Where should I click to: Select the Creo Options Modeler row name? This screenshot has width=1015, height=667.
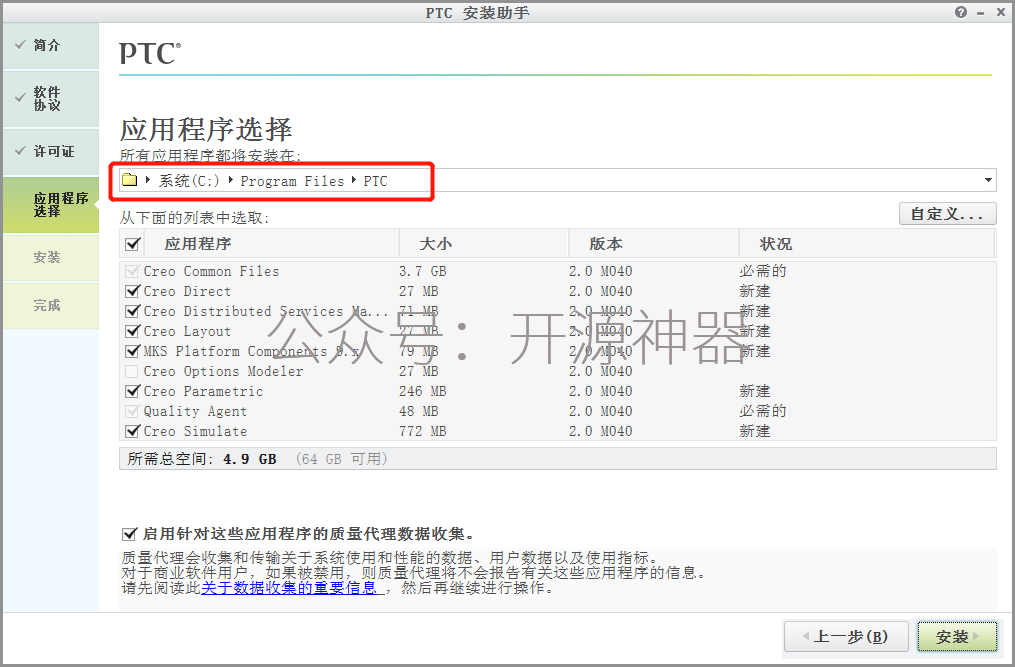tap(223, 372)
